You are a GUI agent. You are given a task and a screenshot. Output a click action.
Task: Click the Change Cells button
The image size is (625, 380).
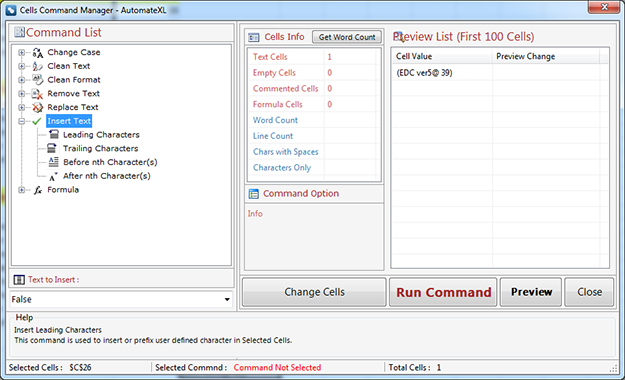click(x=314, y=292)
